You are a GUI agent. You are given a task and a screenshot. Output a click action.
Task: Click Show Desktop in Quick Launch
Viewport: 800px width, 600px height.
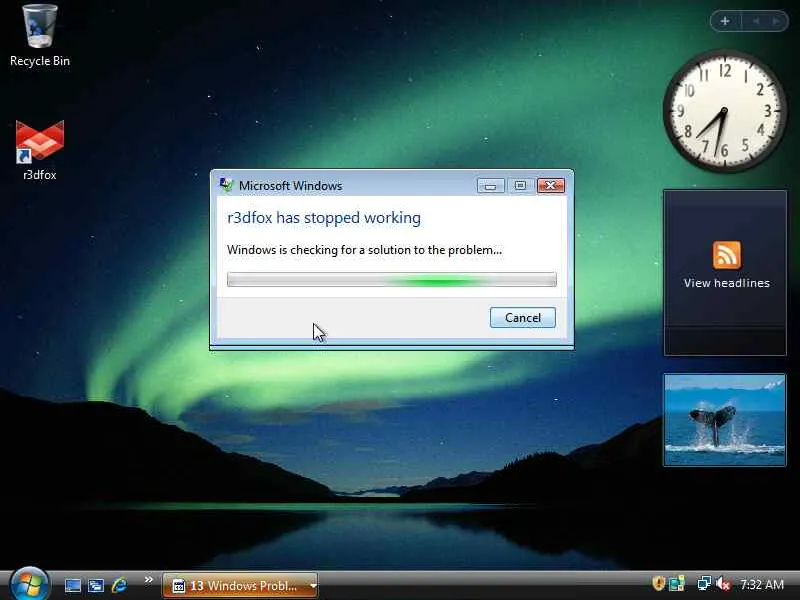point(72,585)
